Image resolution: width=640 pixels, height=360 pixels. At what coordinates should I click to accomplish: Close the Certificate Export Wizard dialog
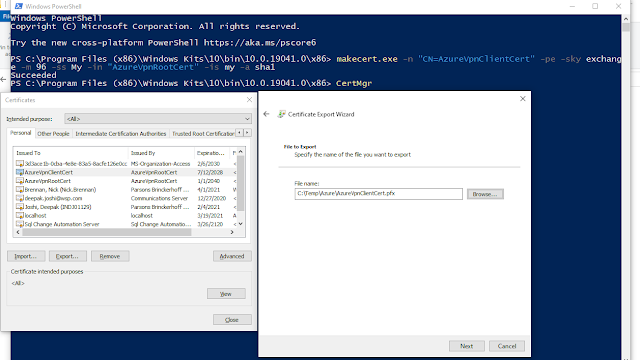point(522,99)
